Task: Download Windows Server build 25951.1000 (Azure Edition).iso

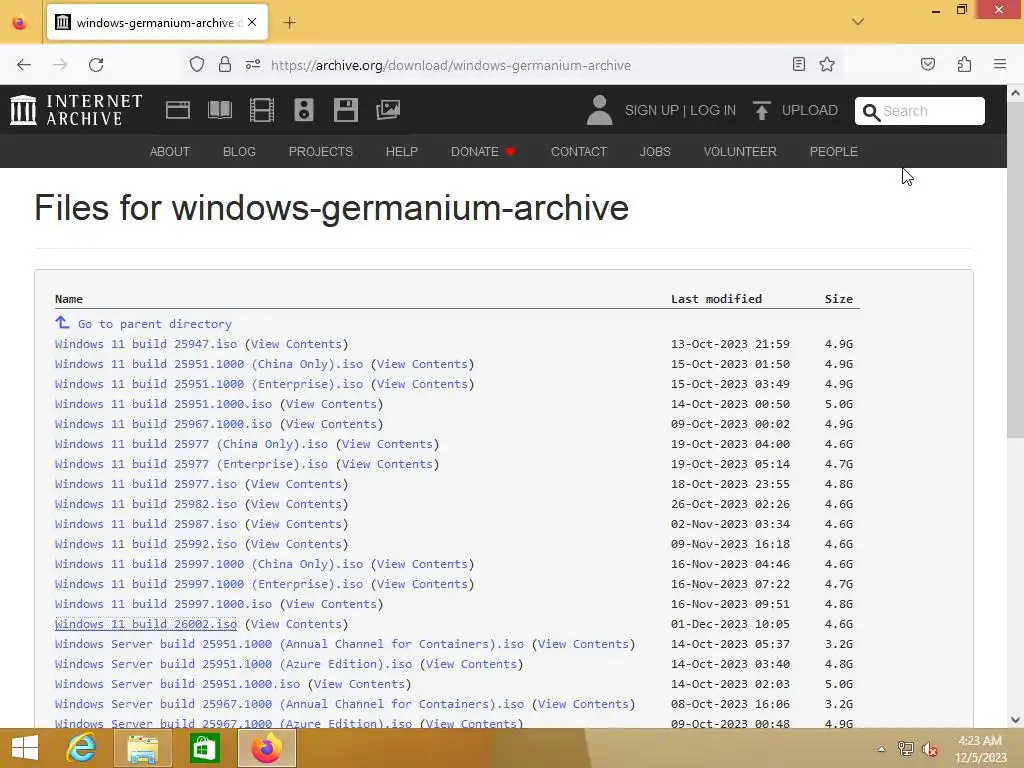Action: tap(233, 664)
